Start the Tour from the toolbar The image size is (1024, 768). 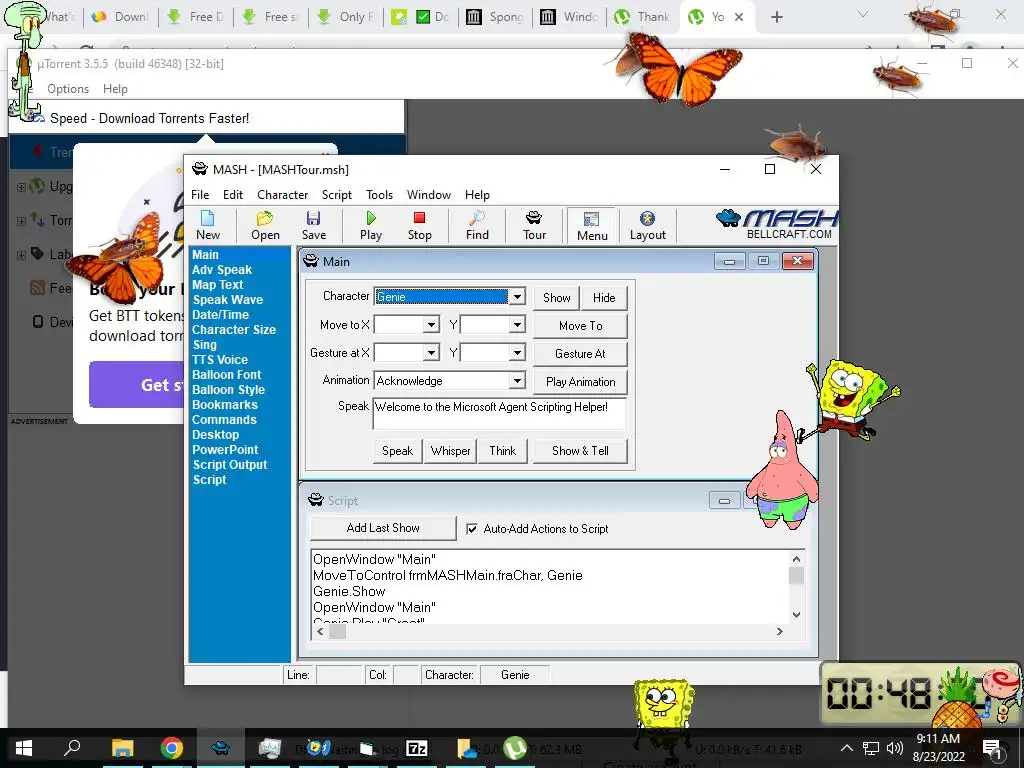[x=534, y=225]
